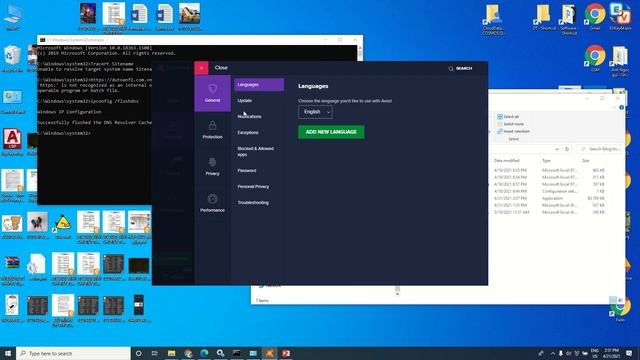The height and width of the screenshot is (360, 640).
Task: Click the ADD NEW LANGUAGE button
Action: [x=331, y=132]
